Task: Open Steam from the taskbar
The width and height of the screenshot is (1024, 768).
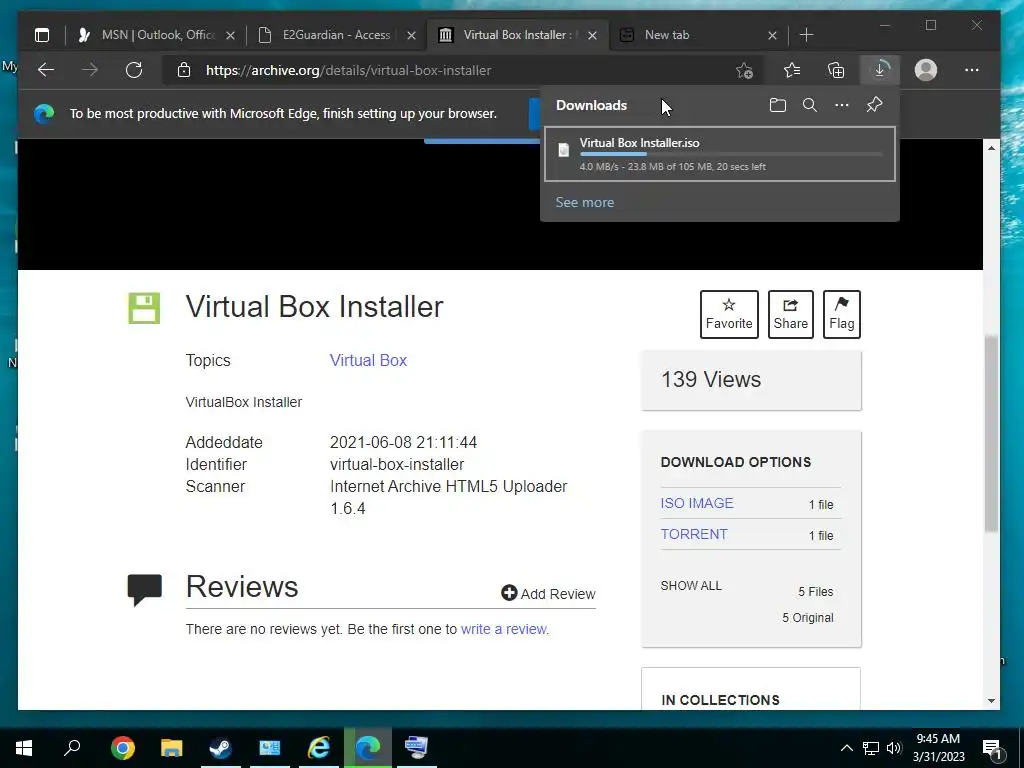Action: [221, 748]
